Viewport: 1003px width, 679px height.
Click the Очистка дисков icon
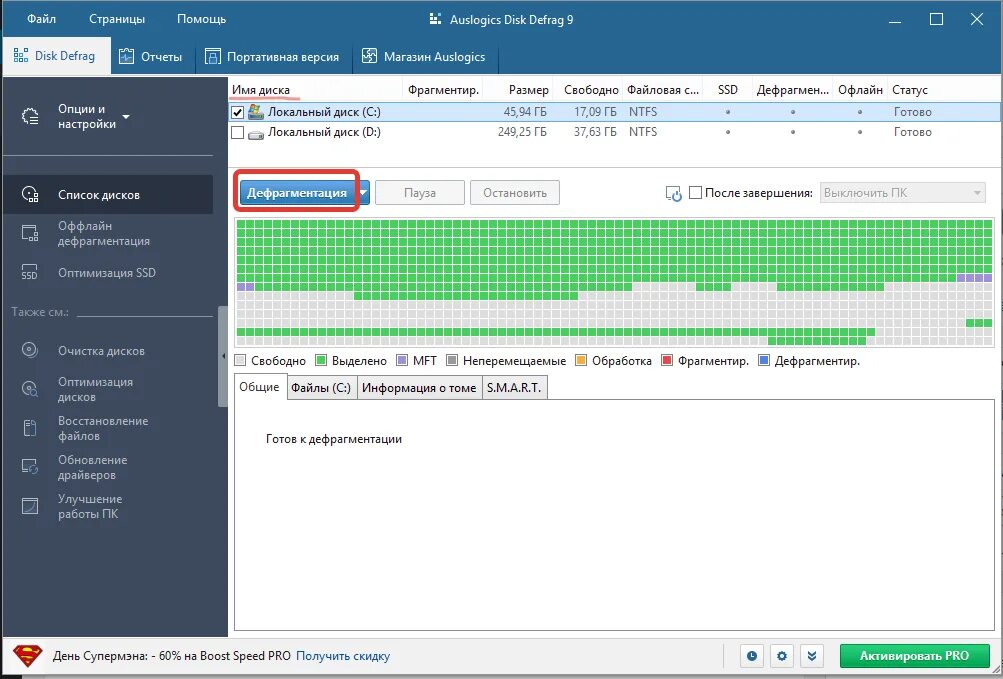pyautogui.click(x=30, y=350)
